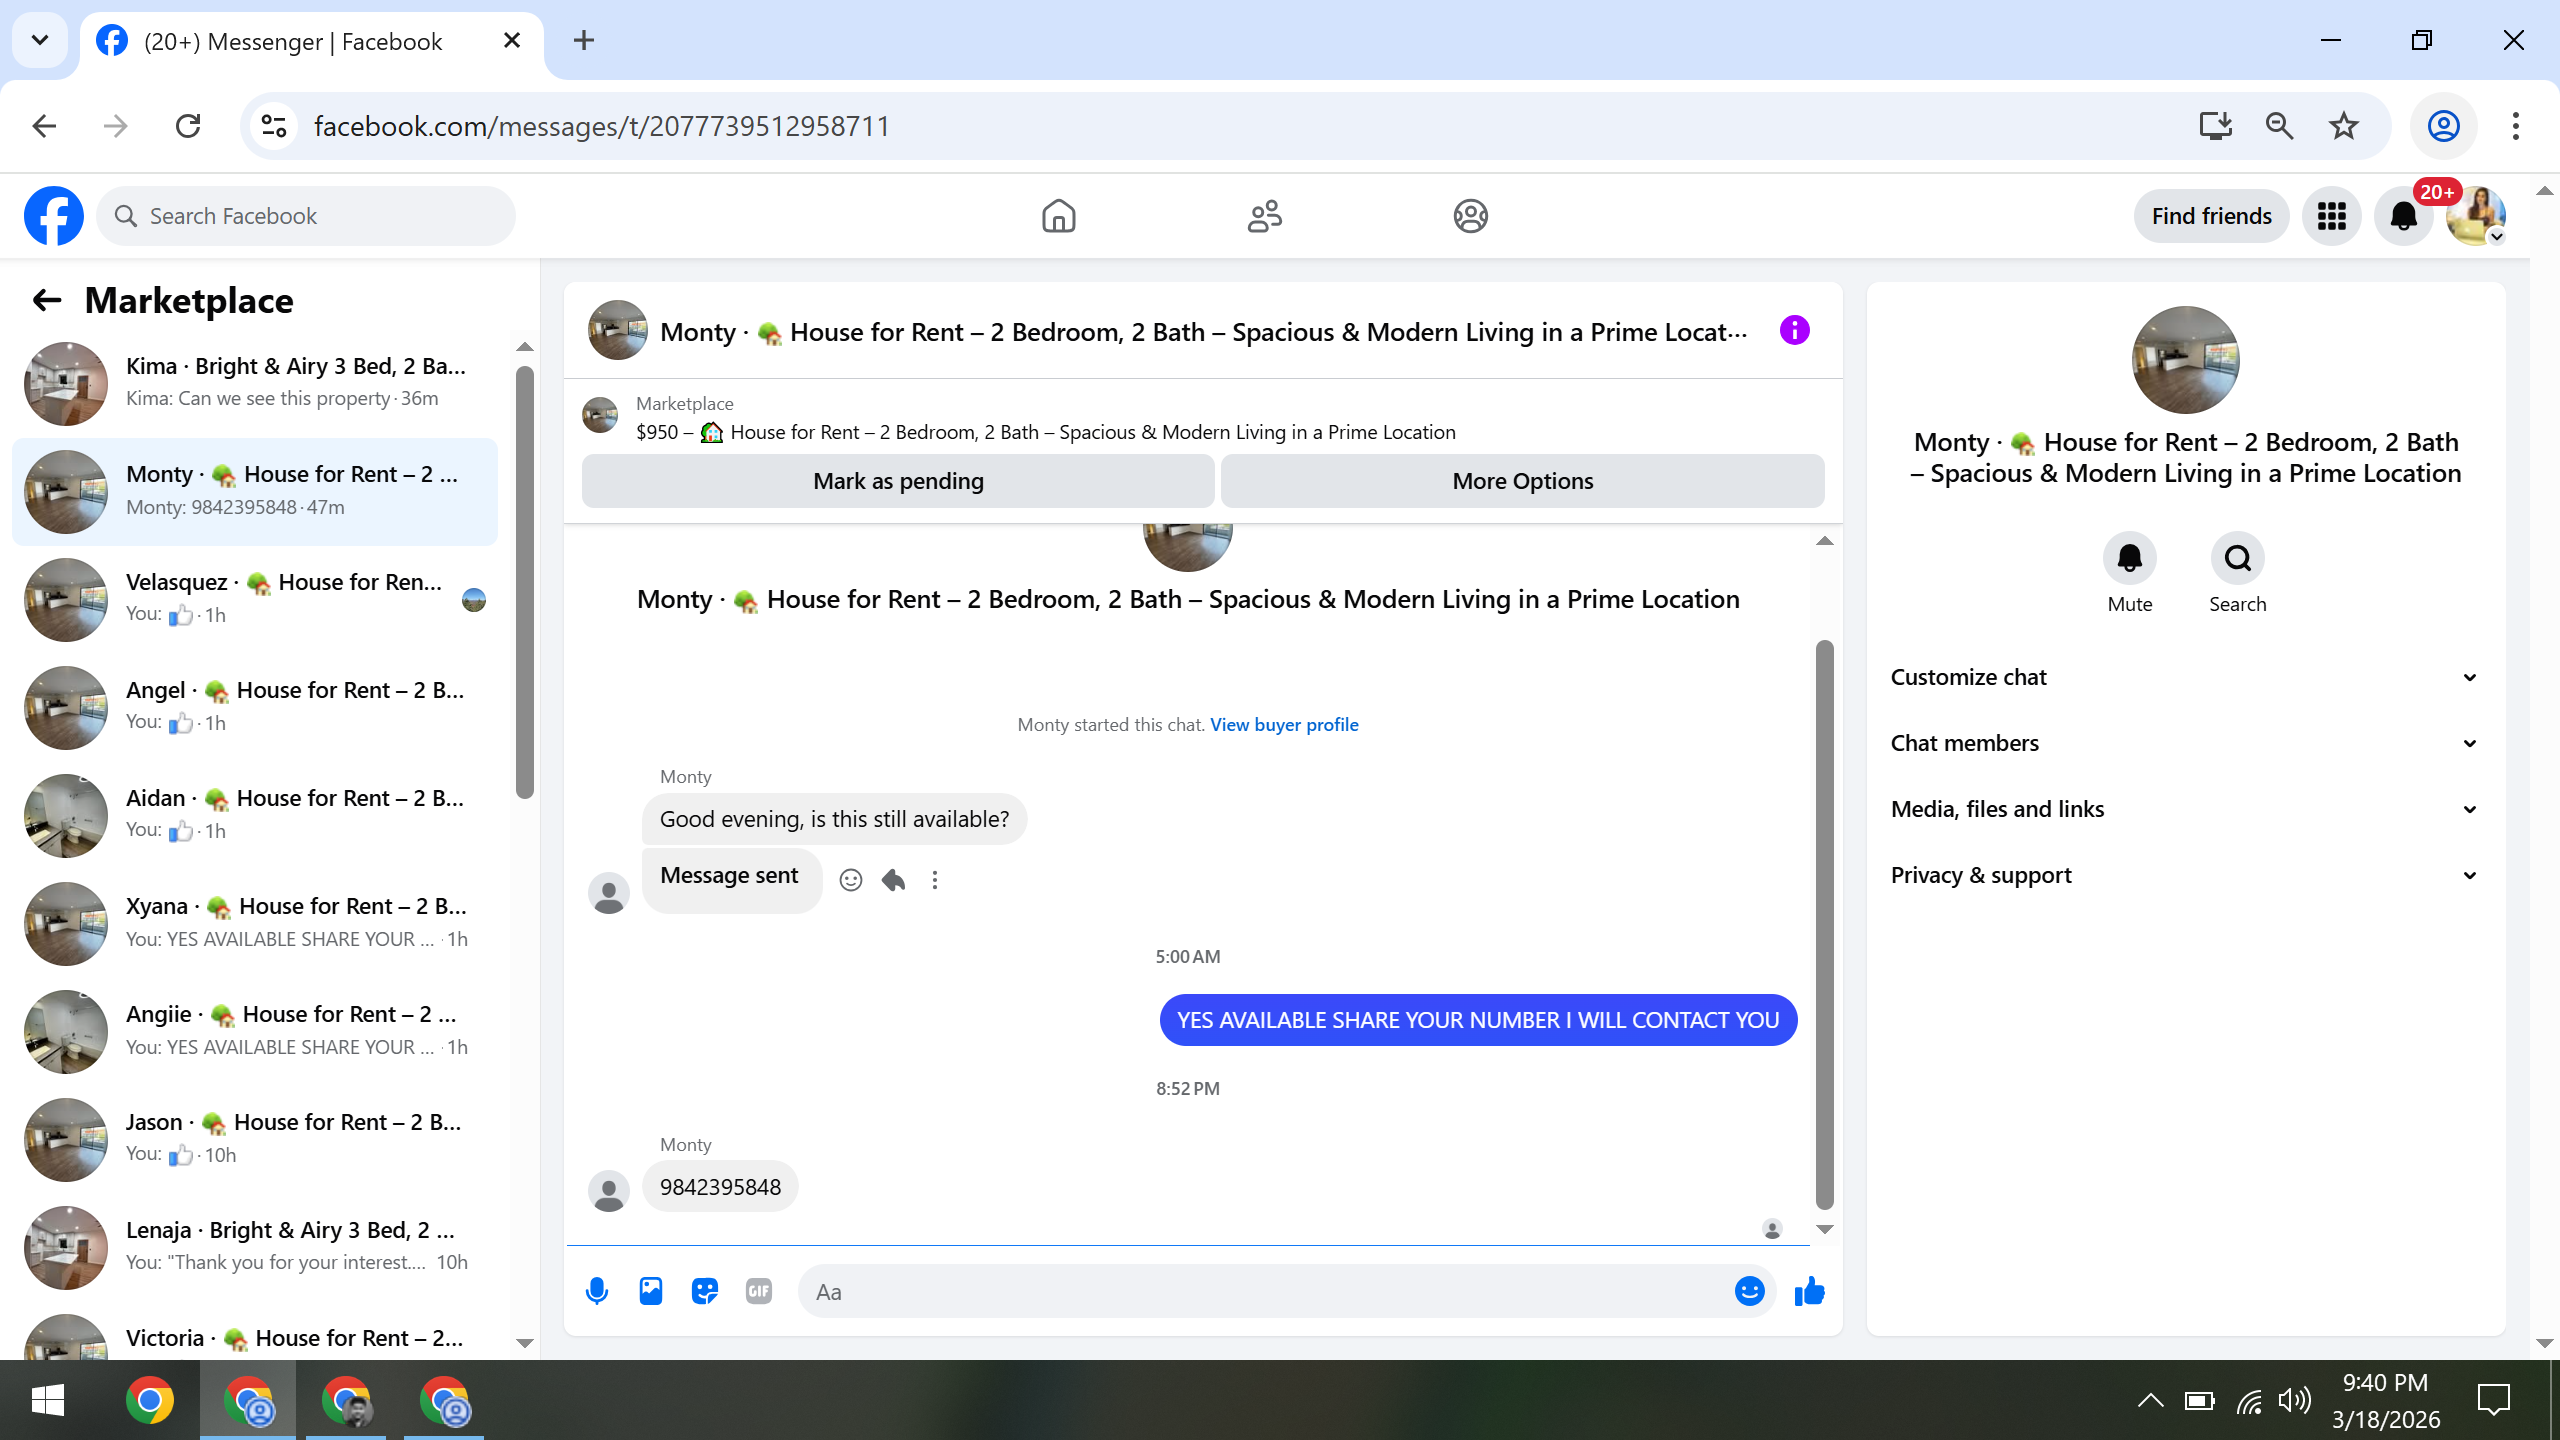The width and height of the screenshot is (2560, 1440).
Task: Go to Facebook Home tab
Action: tap(1058, 216)
